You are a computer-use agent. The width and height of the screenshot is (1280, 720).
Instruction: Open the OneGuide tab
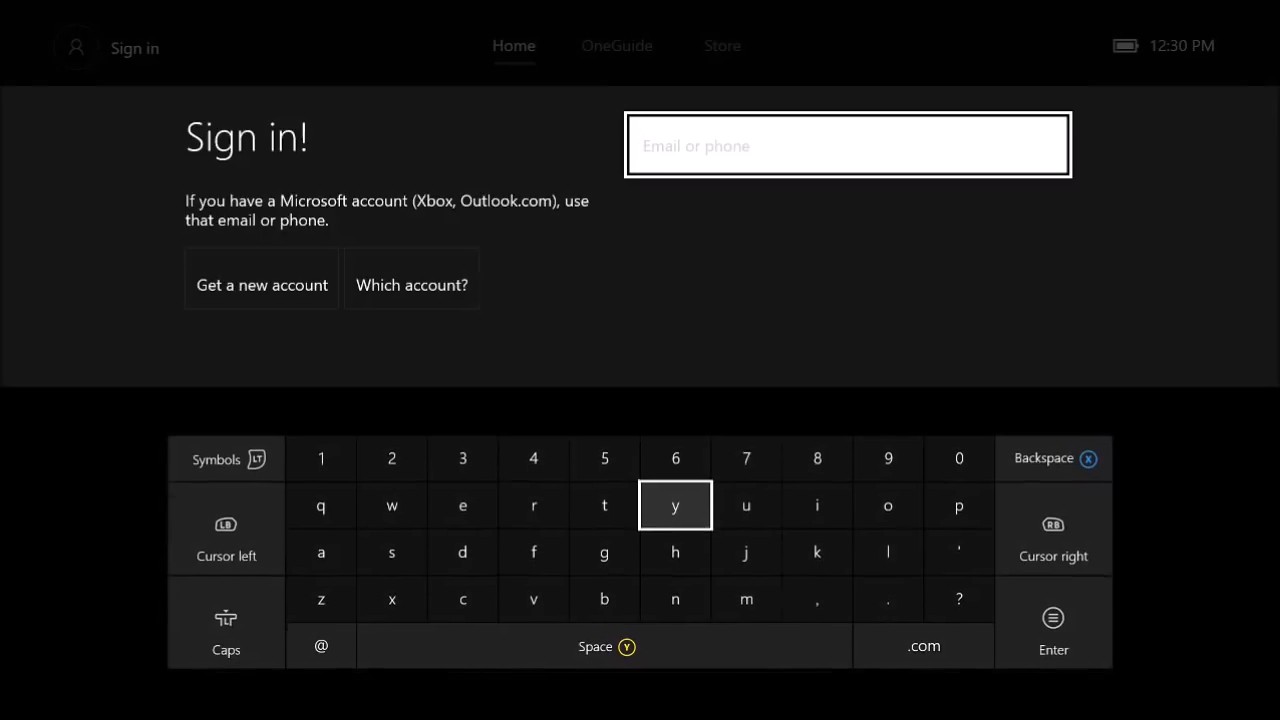click(617, 45)
